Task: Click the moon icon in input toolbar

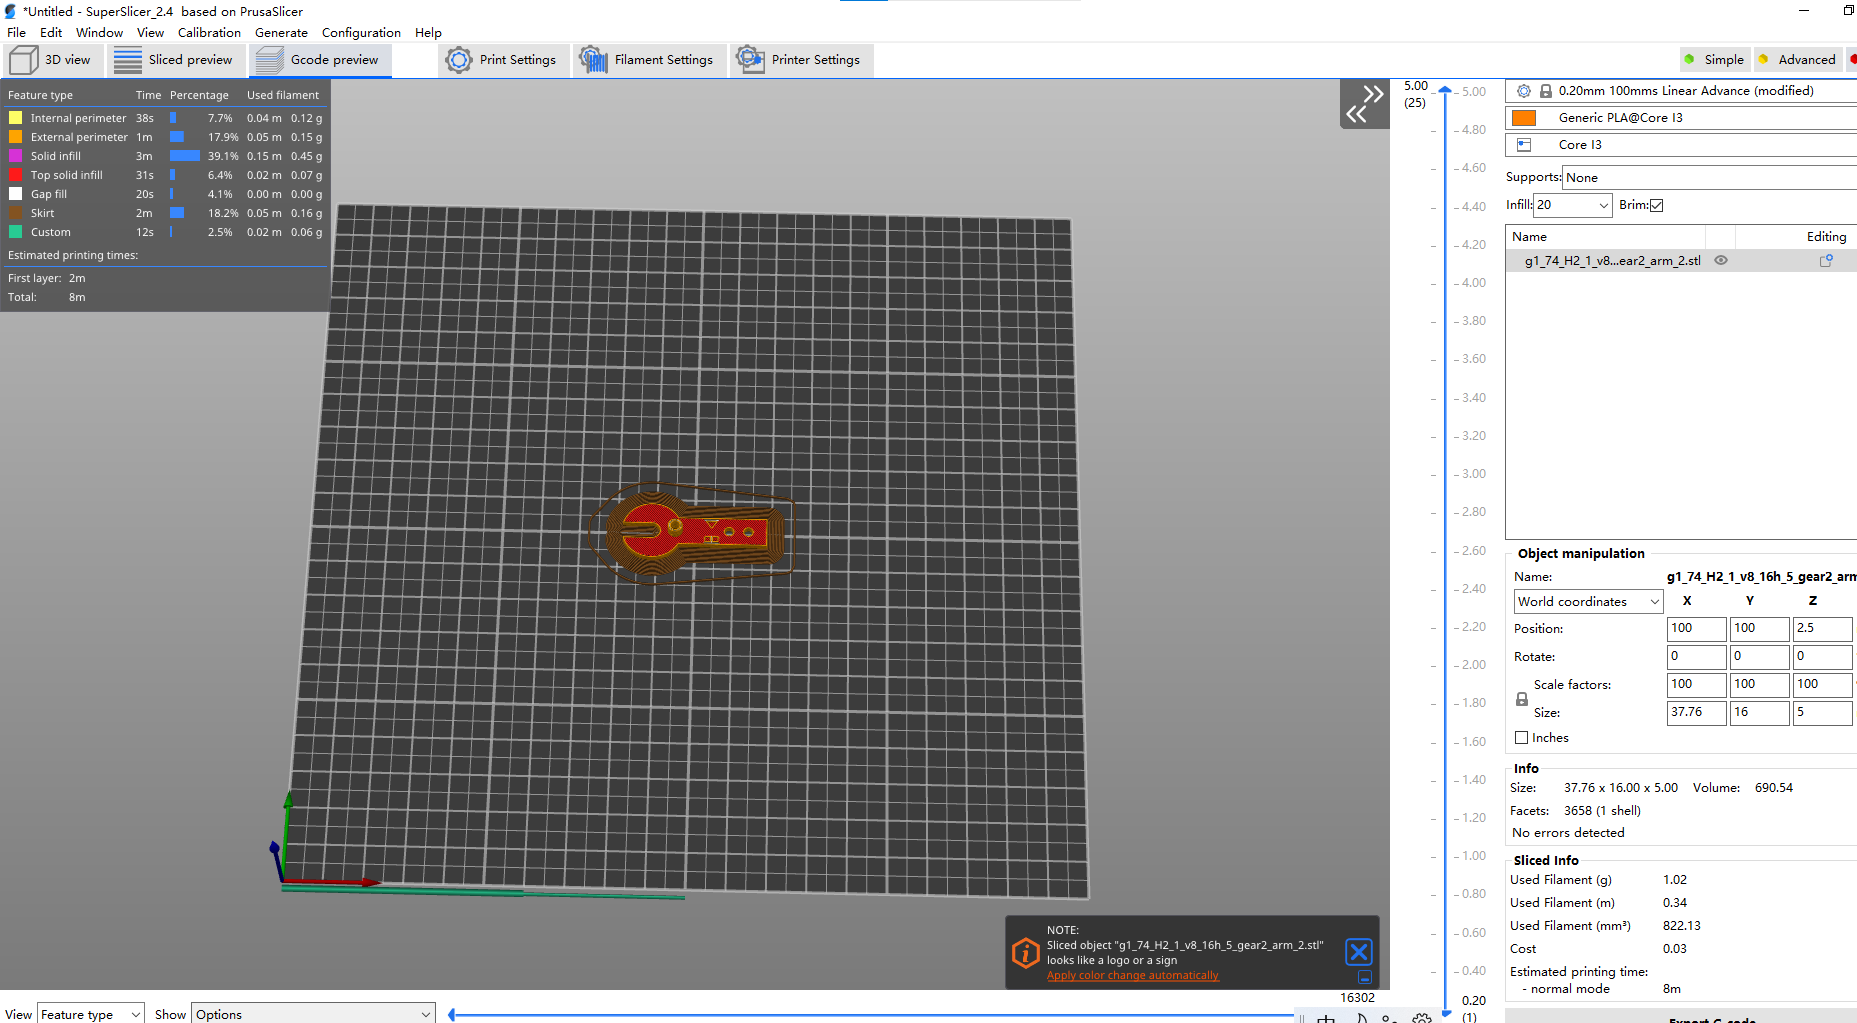Action: pyautogui.click(x=1361, y=1018)
